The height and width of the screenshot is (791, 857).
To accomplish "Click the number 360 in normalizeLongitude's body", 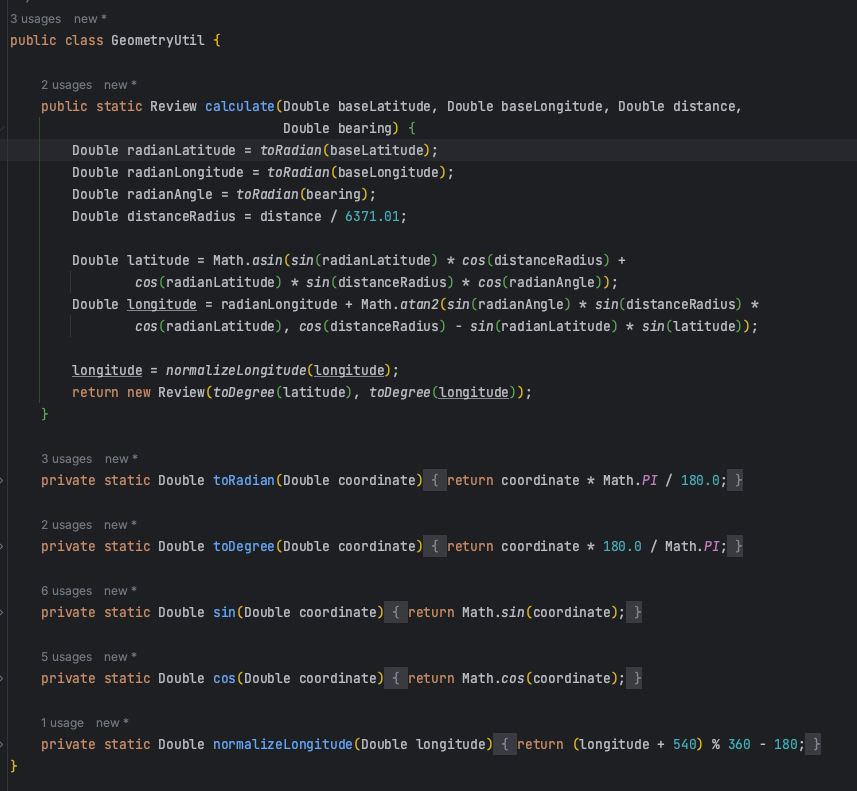I will click(739, 745).
